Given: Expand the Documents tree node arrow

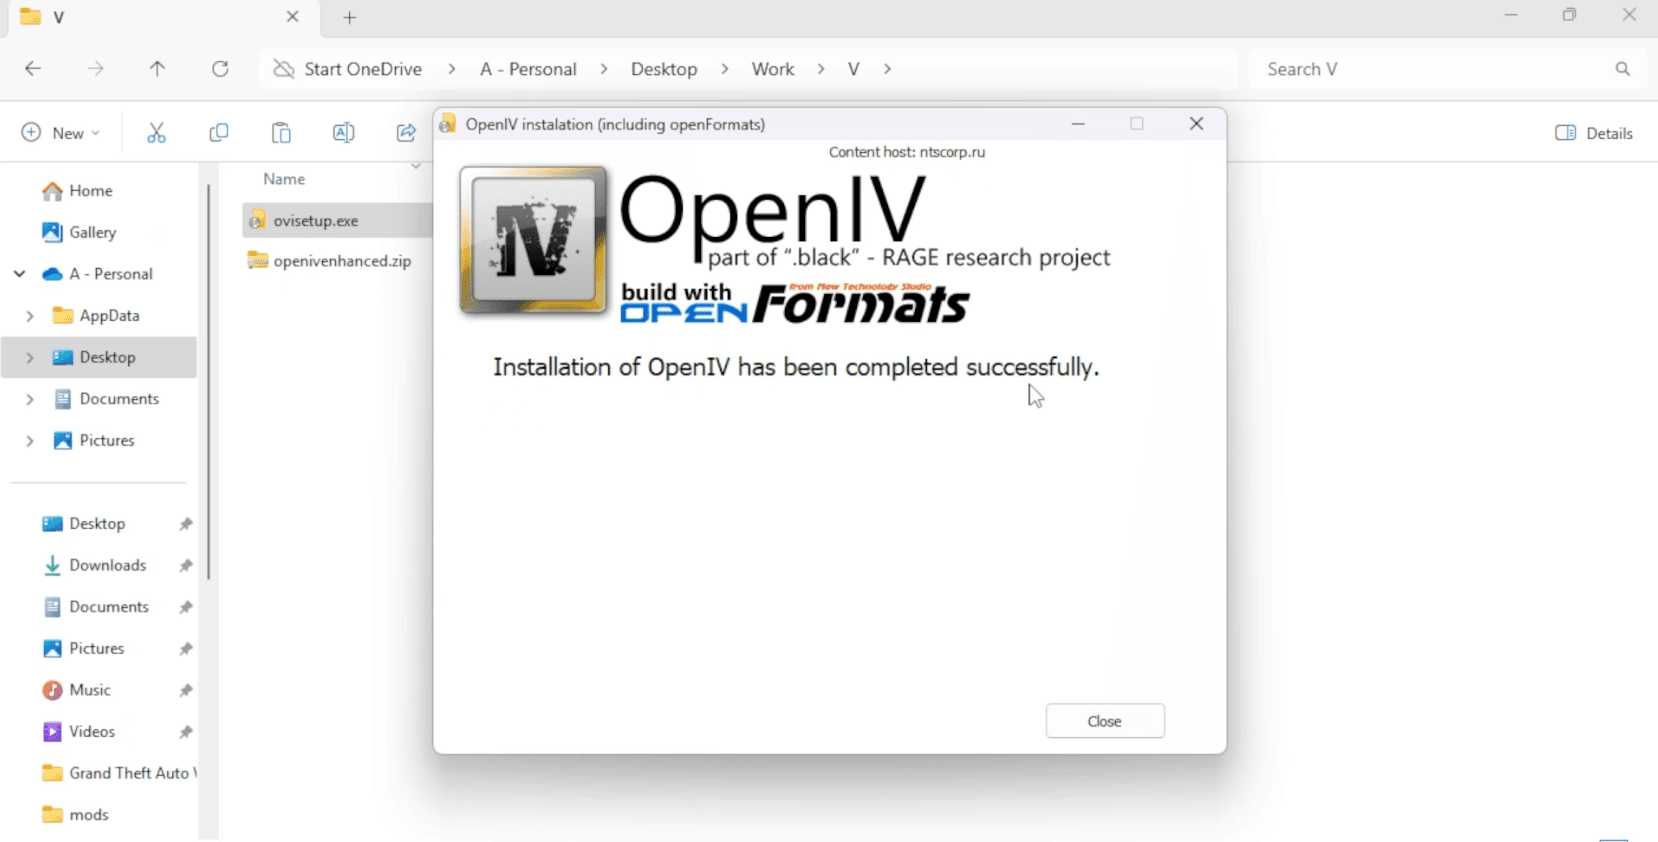Looking at the screenshot, I should pos(30,399).
